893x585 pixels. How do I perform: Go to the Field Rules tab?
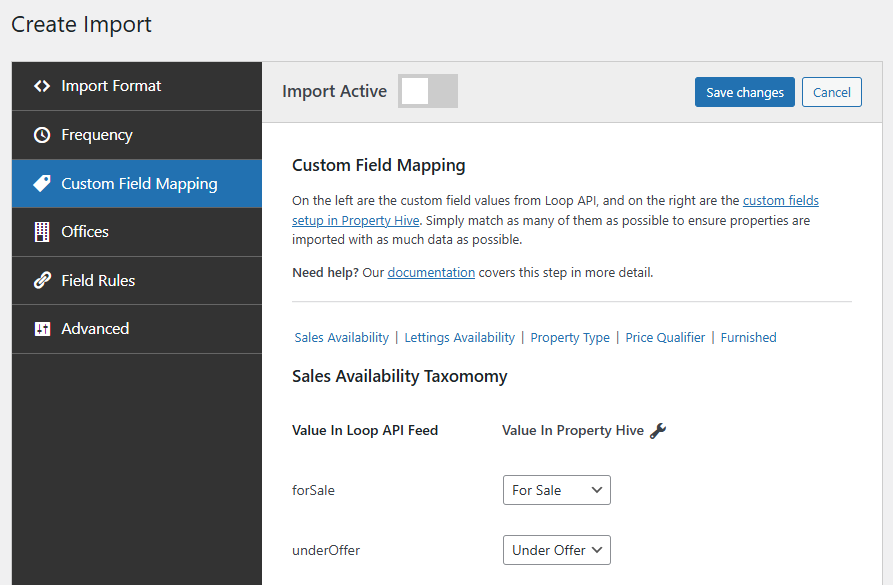pyautogui.click(x=98, y=281)
